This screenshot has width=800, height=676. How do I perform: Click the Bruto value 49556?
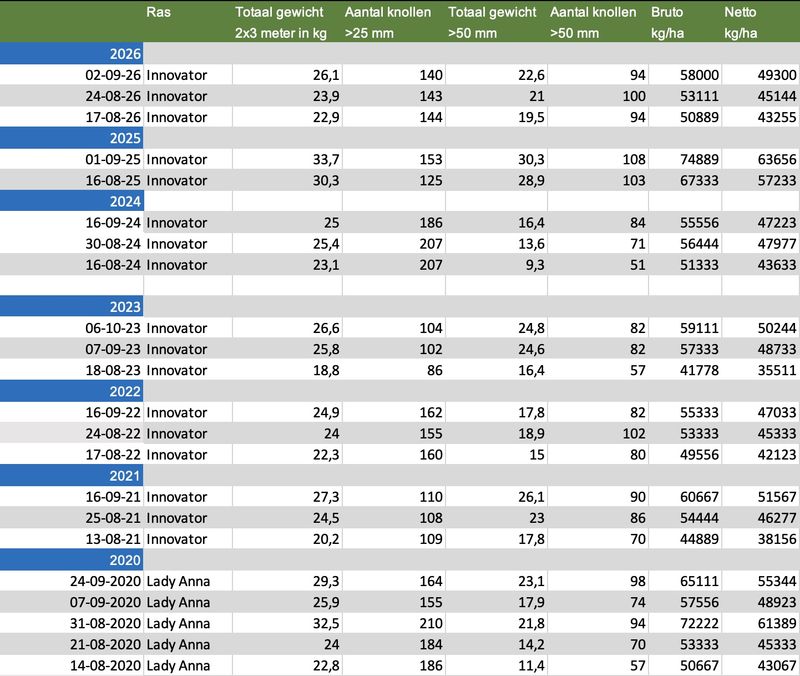[x=699, y=454]
